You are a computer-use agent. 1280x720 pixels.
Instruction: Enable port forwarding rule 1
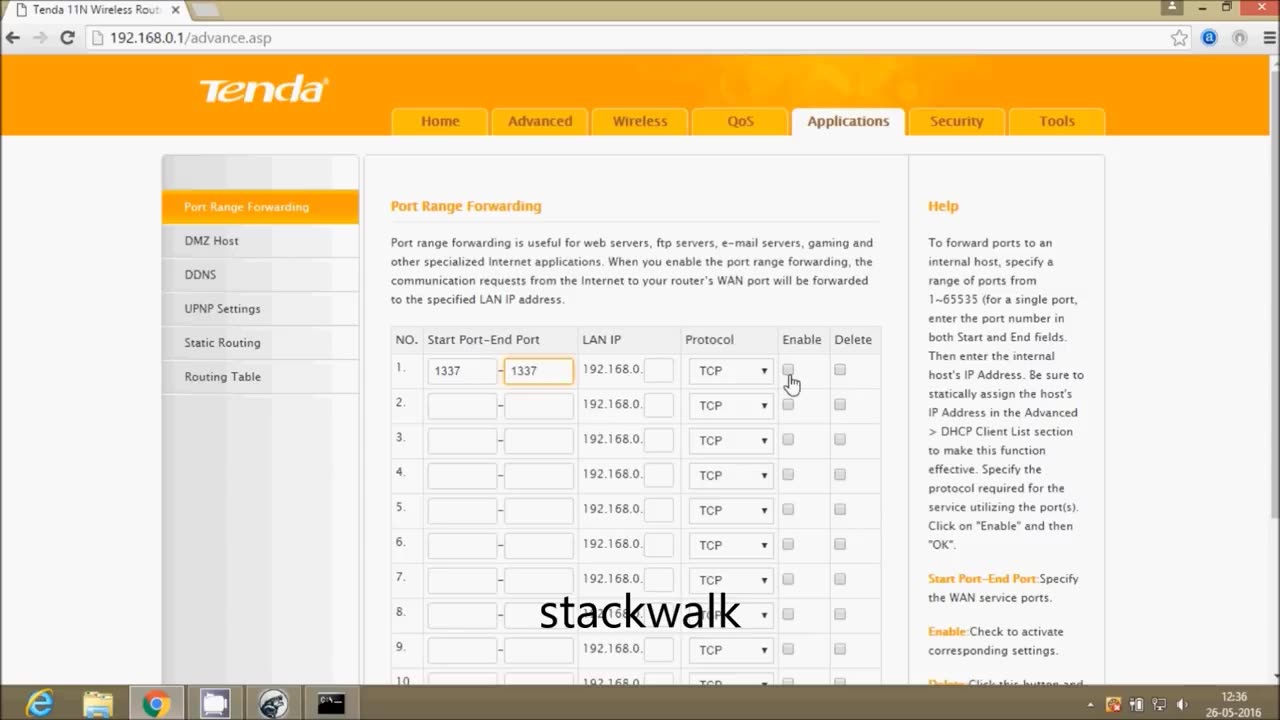click(x=788, y=370)
